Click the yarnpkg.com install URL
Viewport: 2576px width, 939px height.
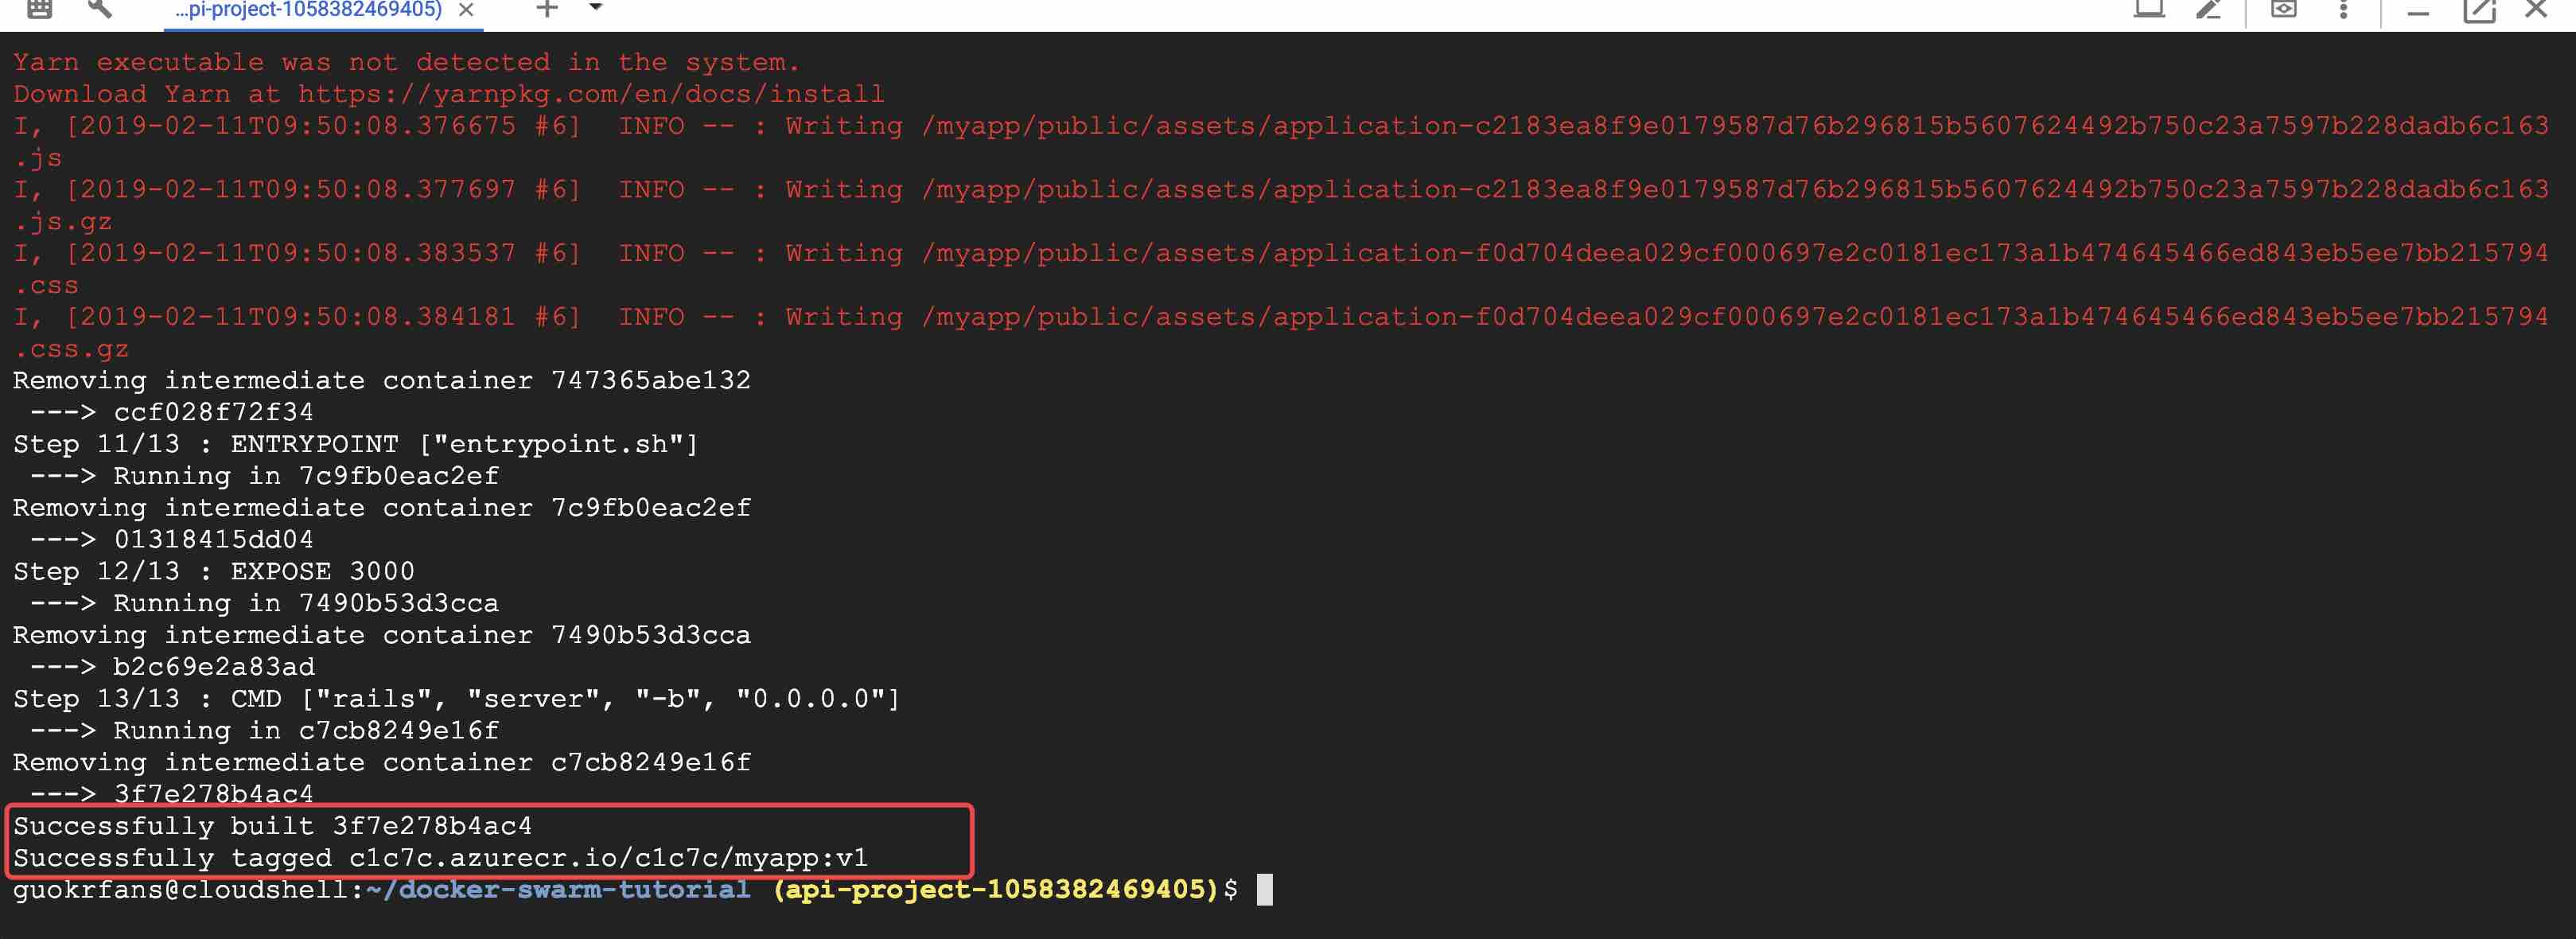(x=591, y=94)
